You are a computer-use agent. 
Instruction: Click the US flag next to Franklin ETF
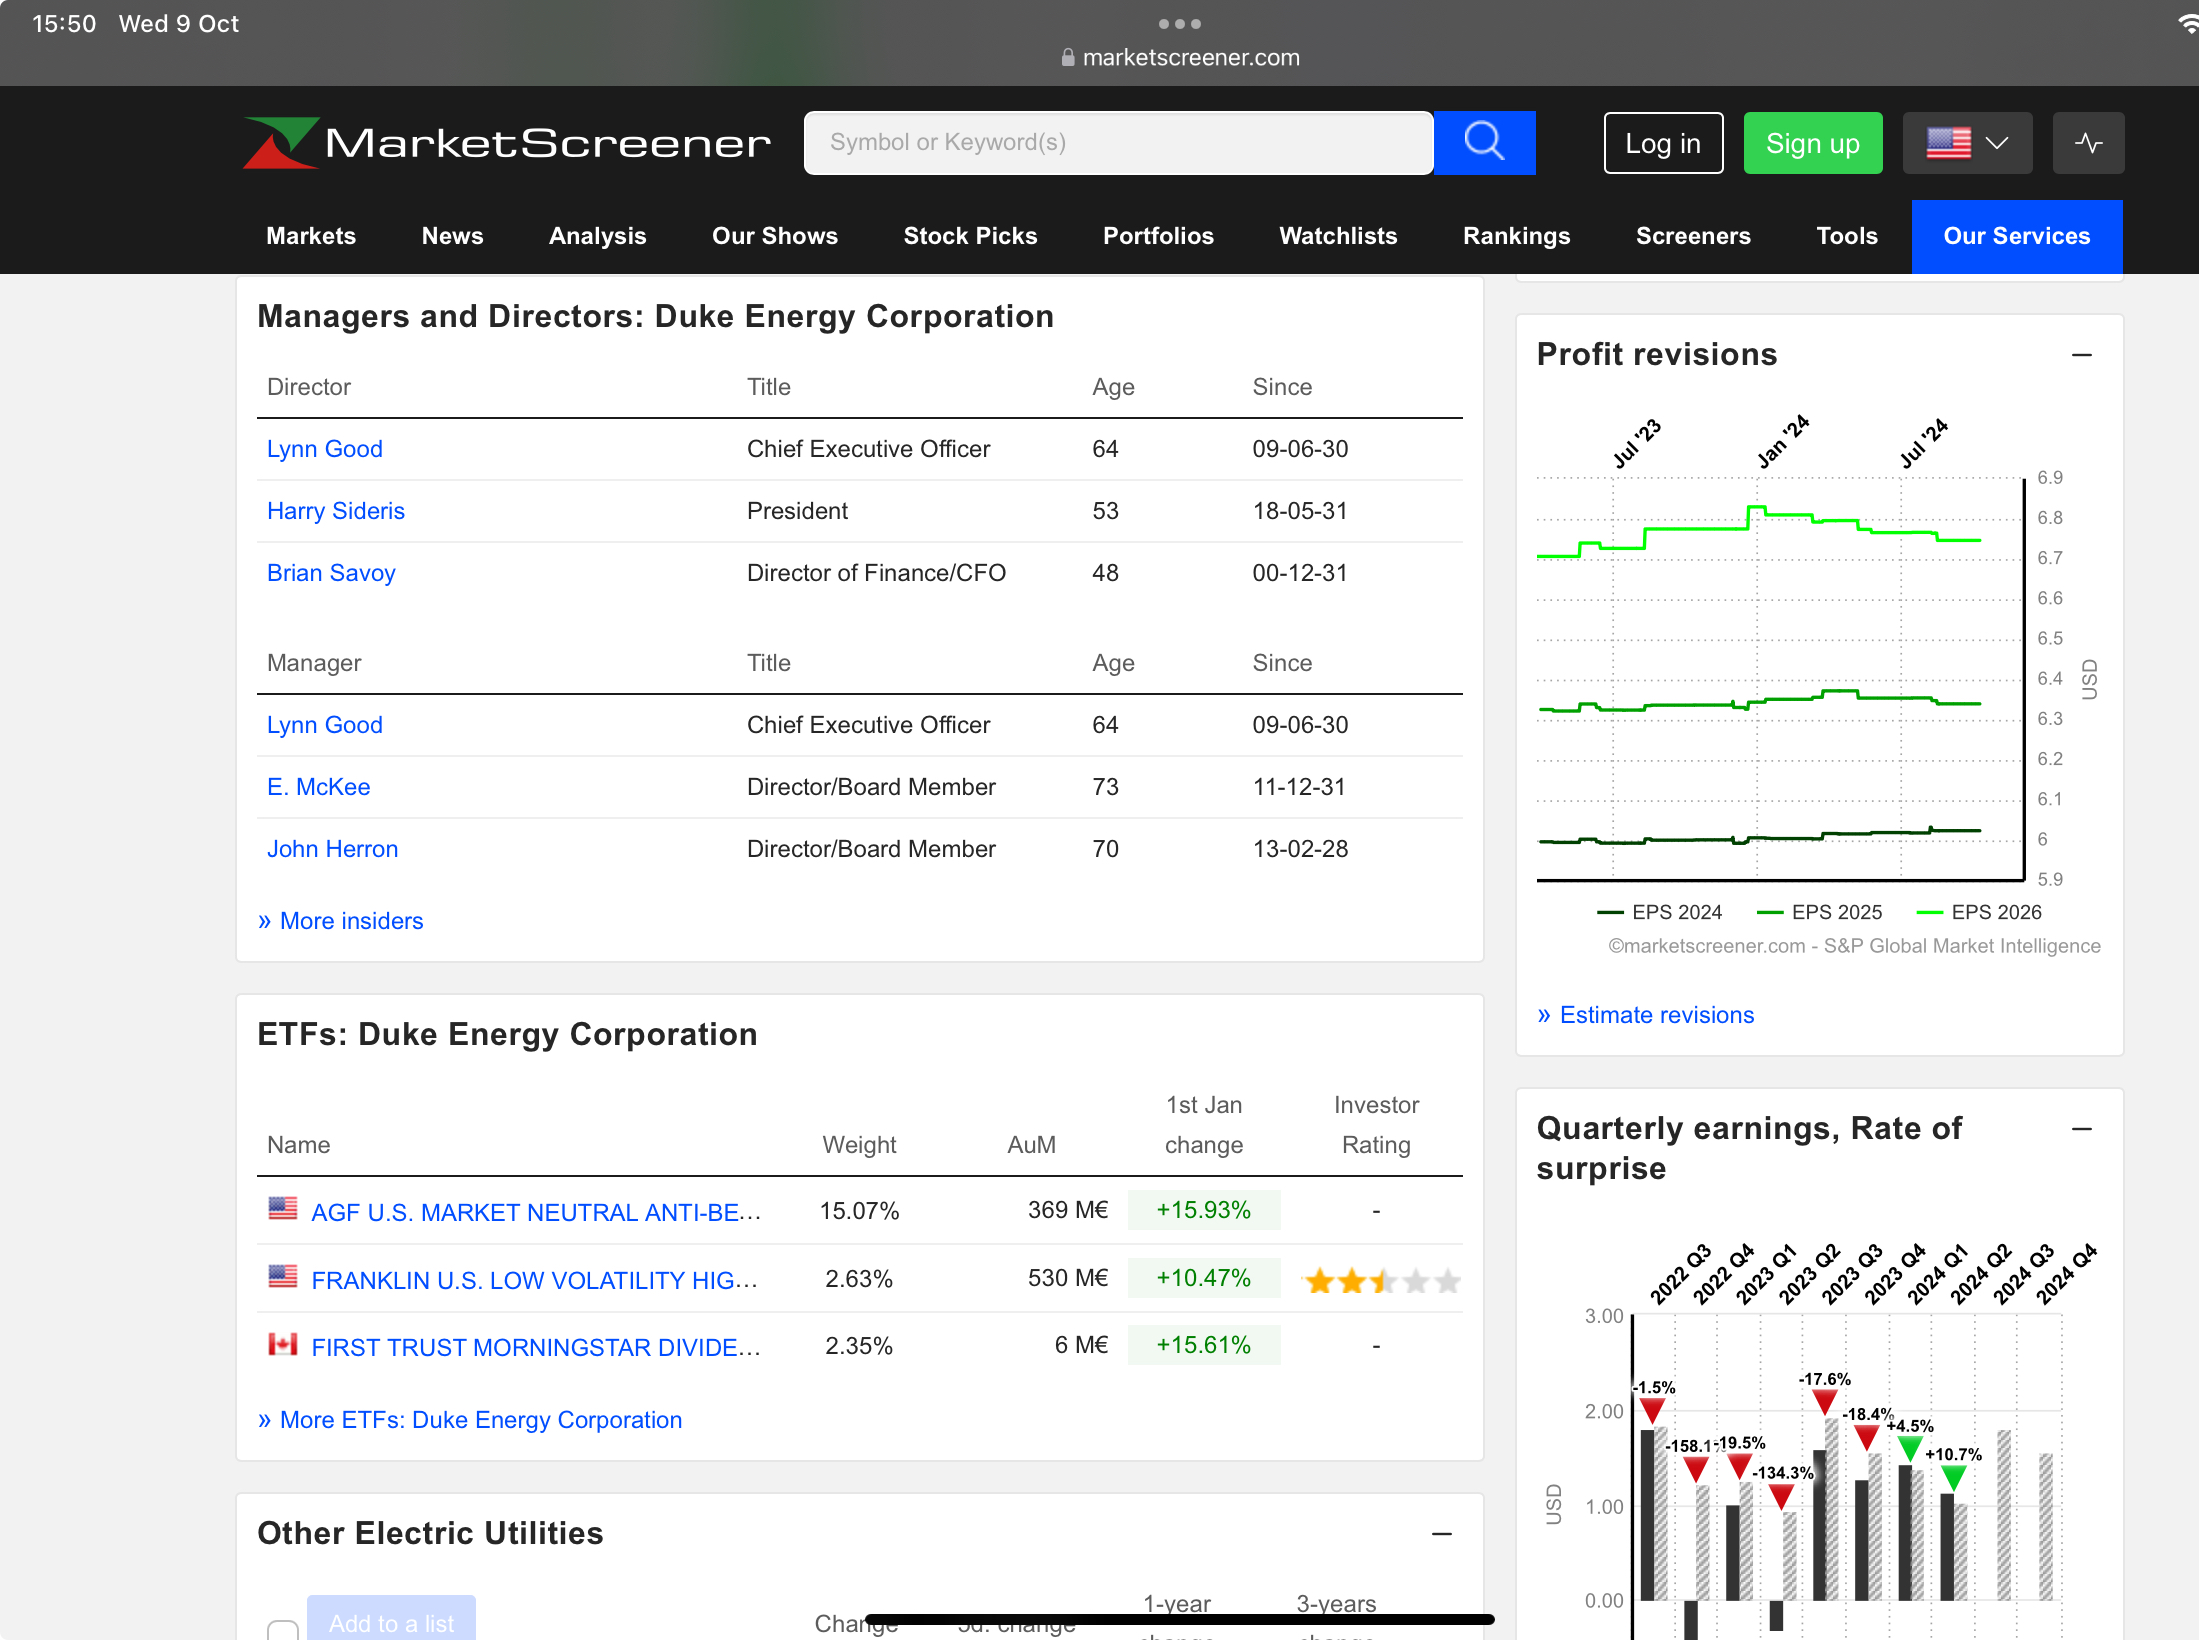283,1277
